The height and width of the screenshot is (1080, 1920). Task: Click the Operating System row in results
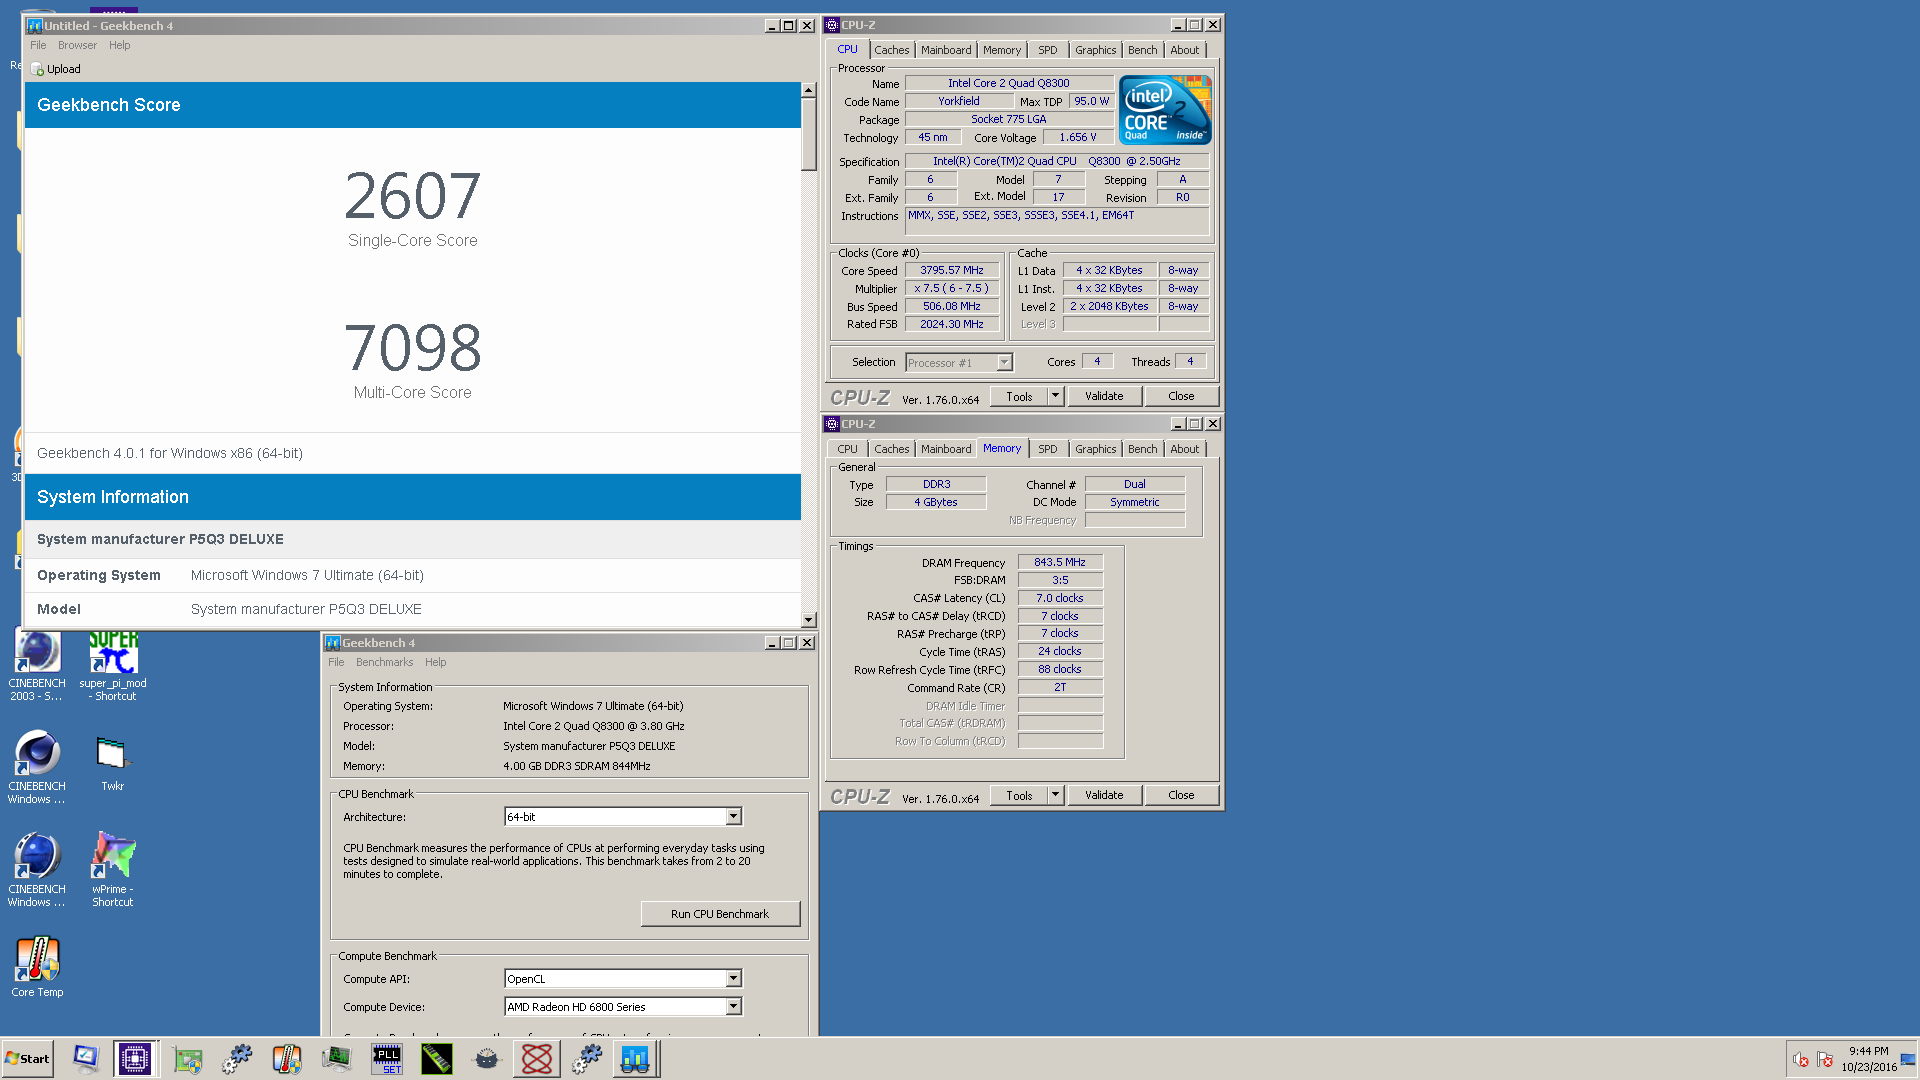click(412, 575)
